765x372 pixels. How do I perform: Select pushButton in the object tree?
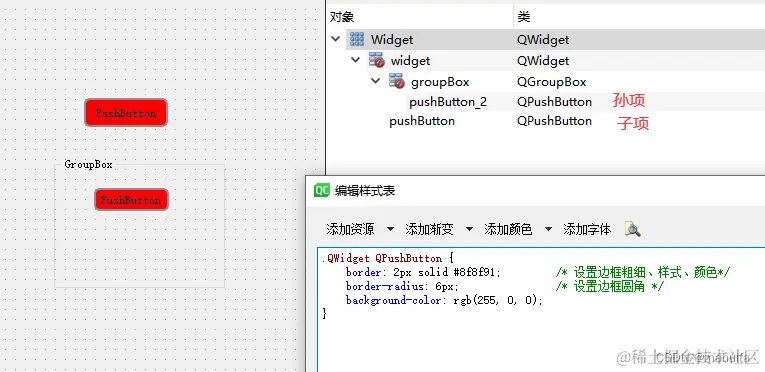tap(422, 121)
